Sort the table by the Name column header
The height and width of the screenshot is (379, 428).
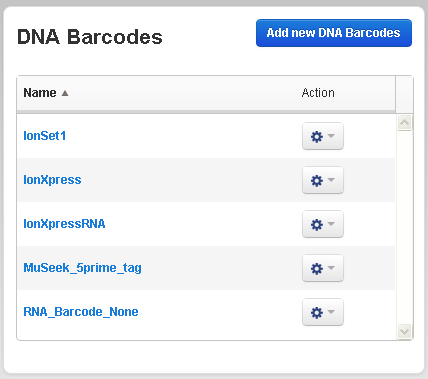40,93
